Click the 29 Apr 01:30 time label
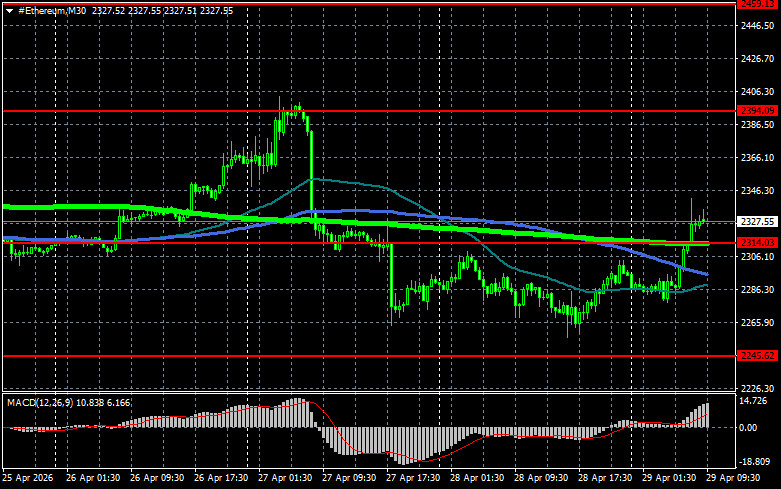 669,478
